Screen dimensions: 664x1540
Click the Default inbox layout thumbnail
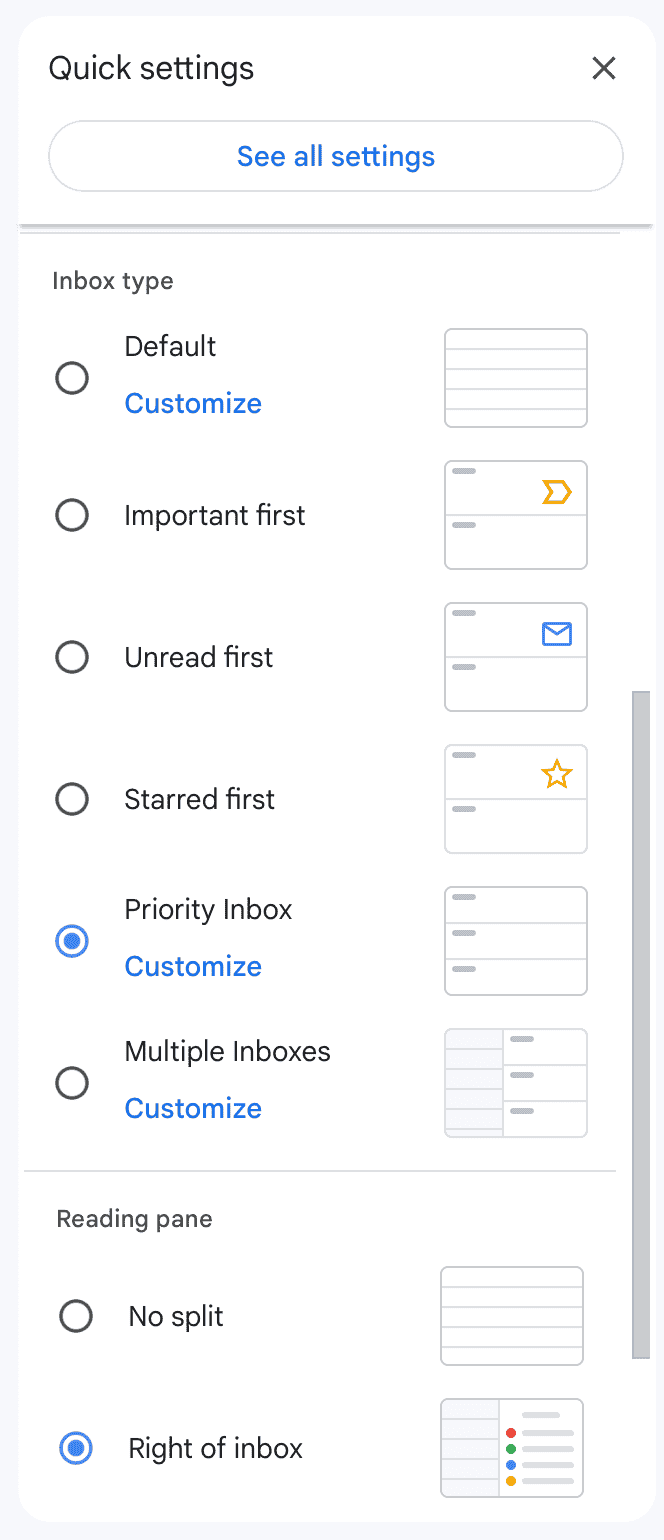point(515,377)
